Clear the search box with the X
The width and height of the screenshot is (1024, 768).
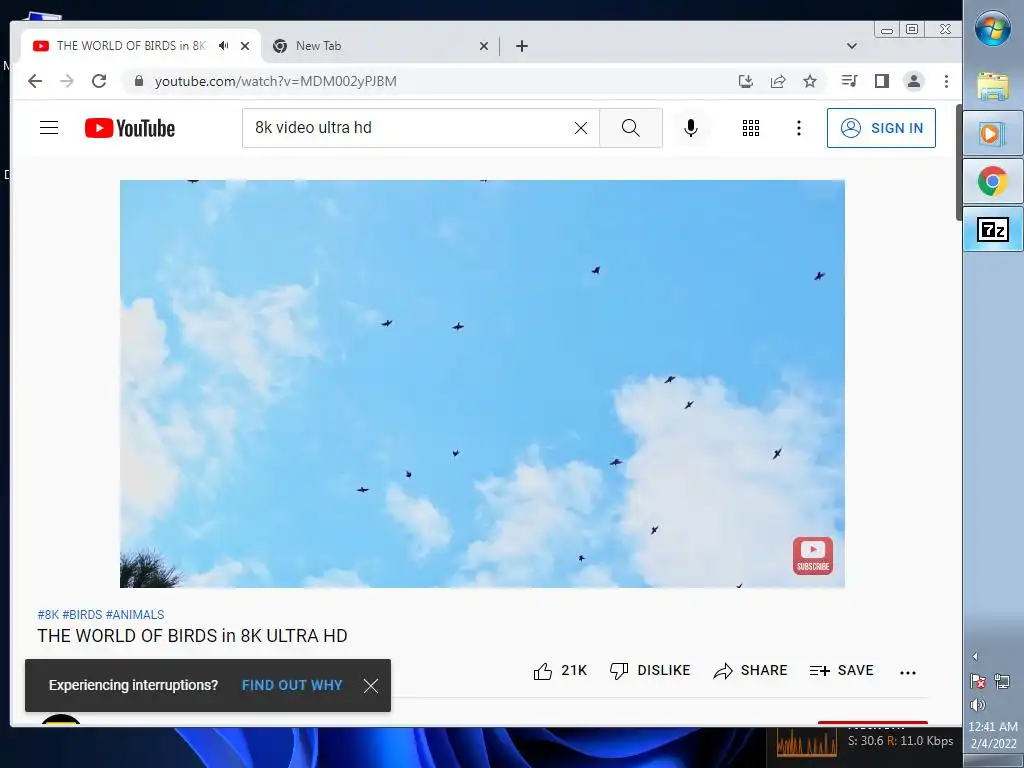(x=581, y=128)
